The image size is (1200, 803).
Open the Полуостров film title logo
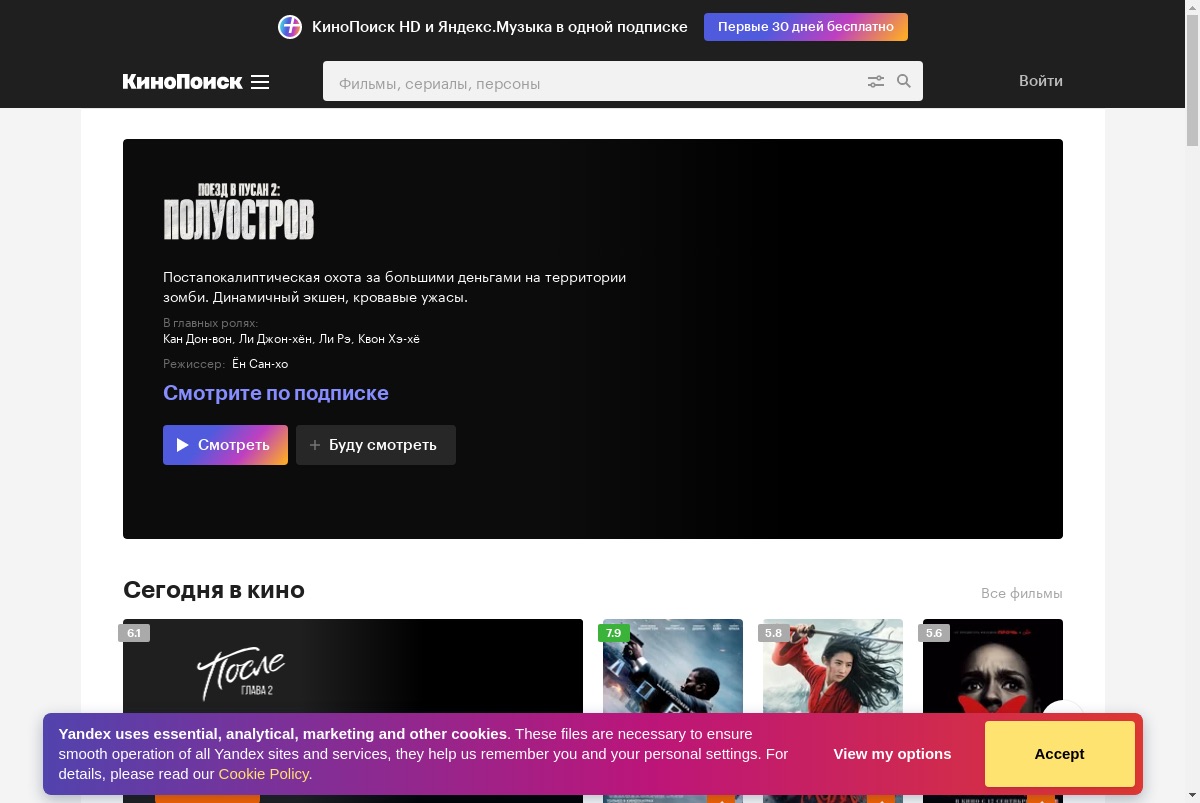239,211
